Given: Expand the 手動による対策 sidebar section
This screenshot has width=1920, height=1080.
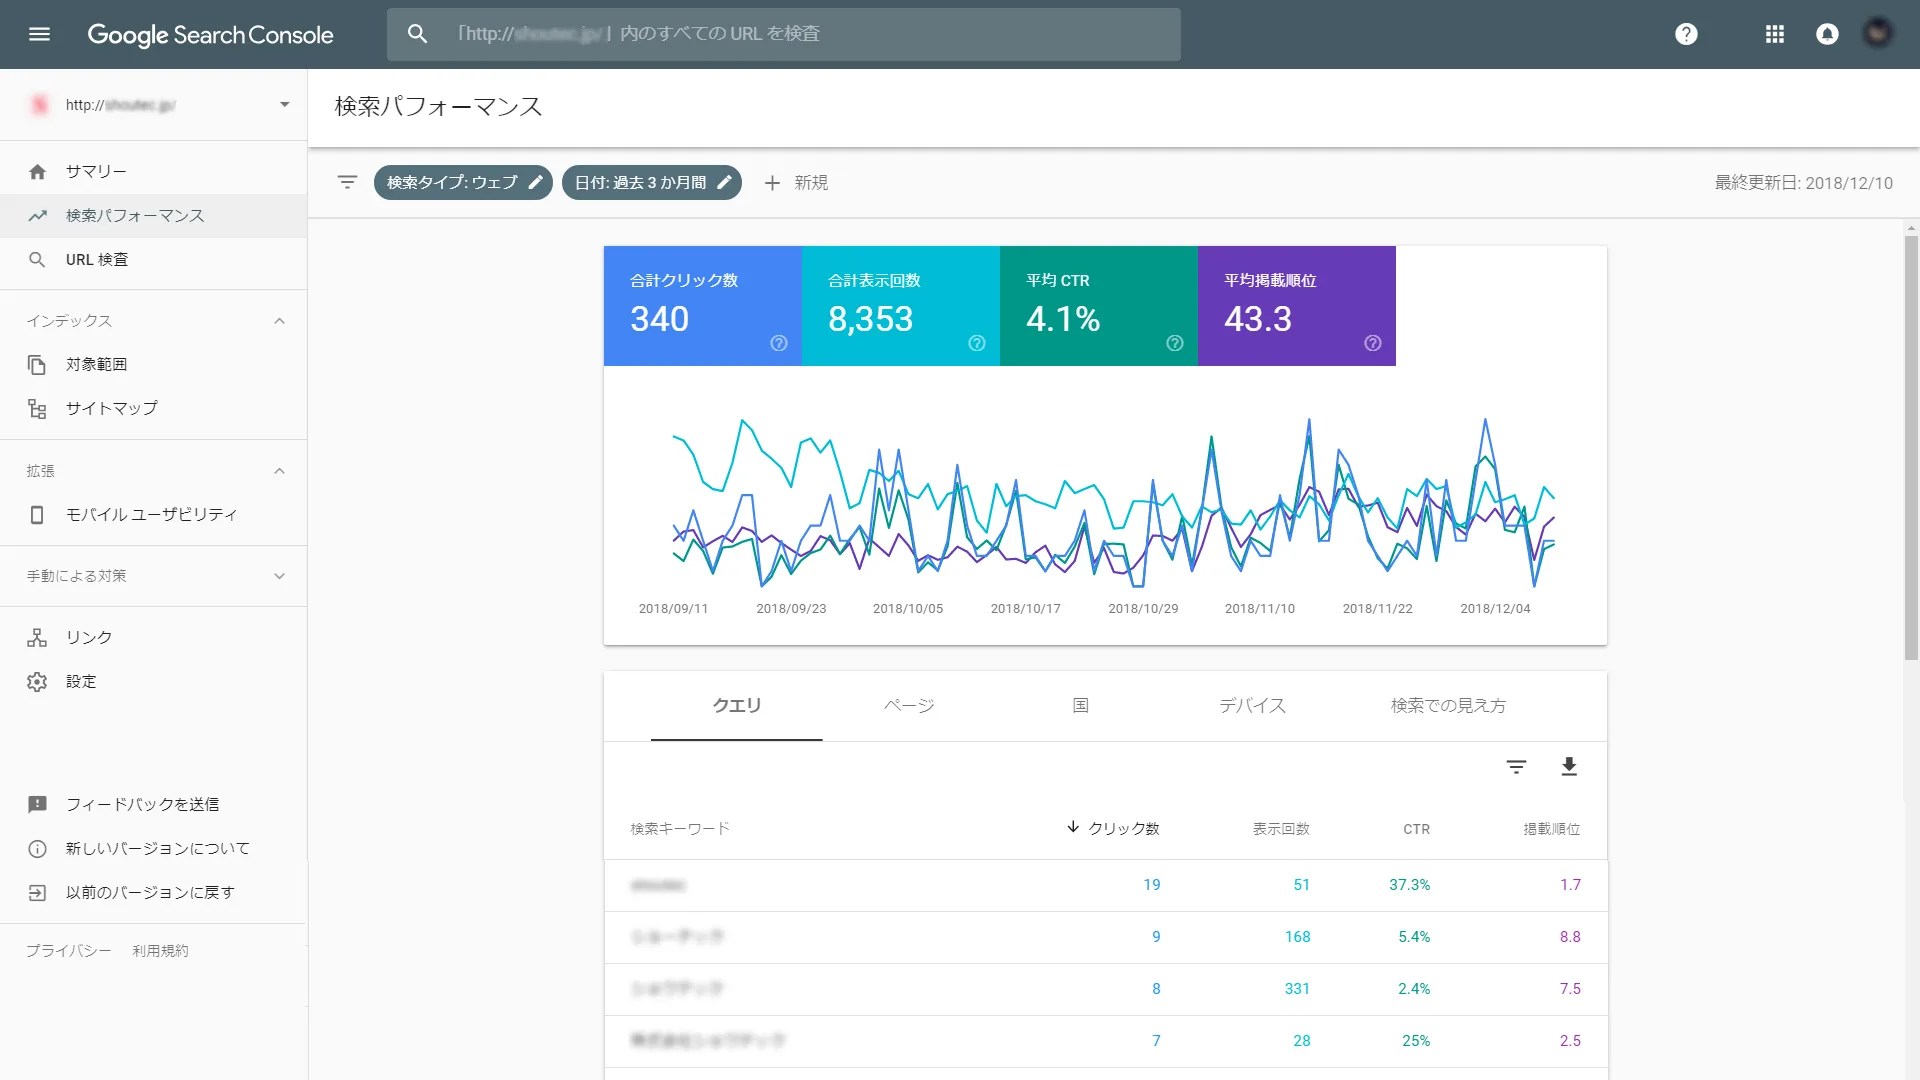Looking at the screenshot, I should [x=279, y=576].
